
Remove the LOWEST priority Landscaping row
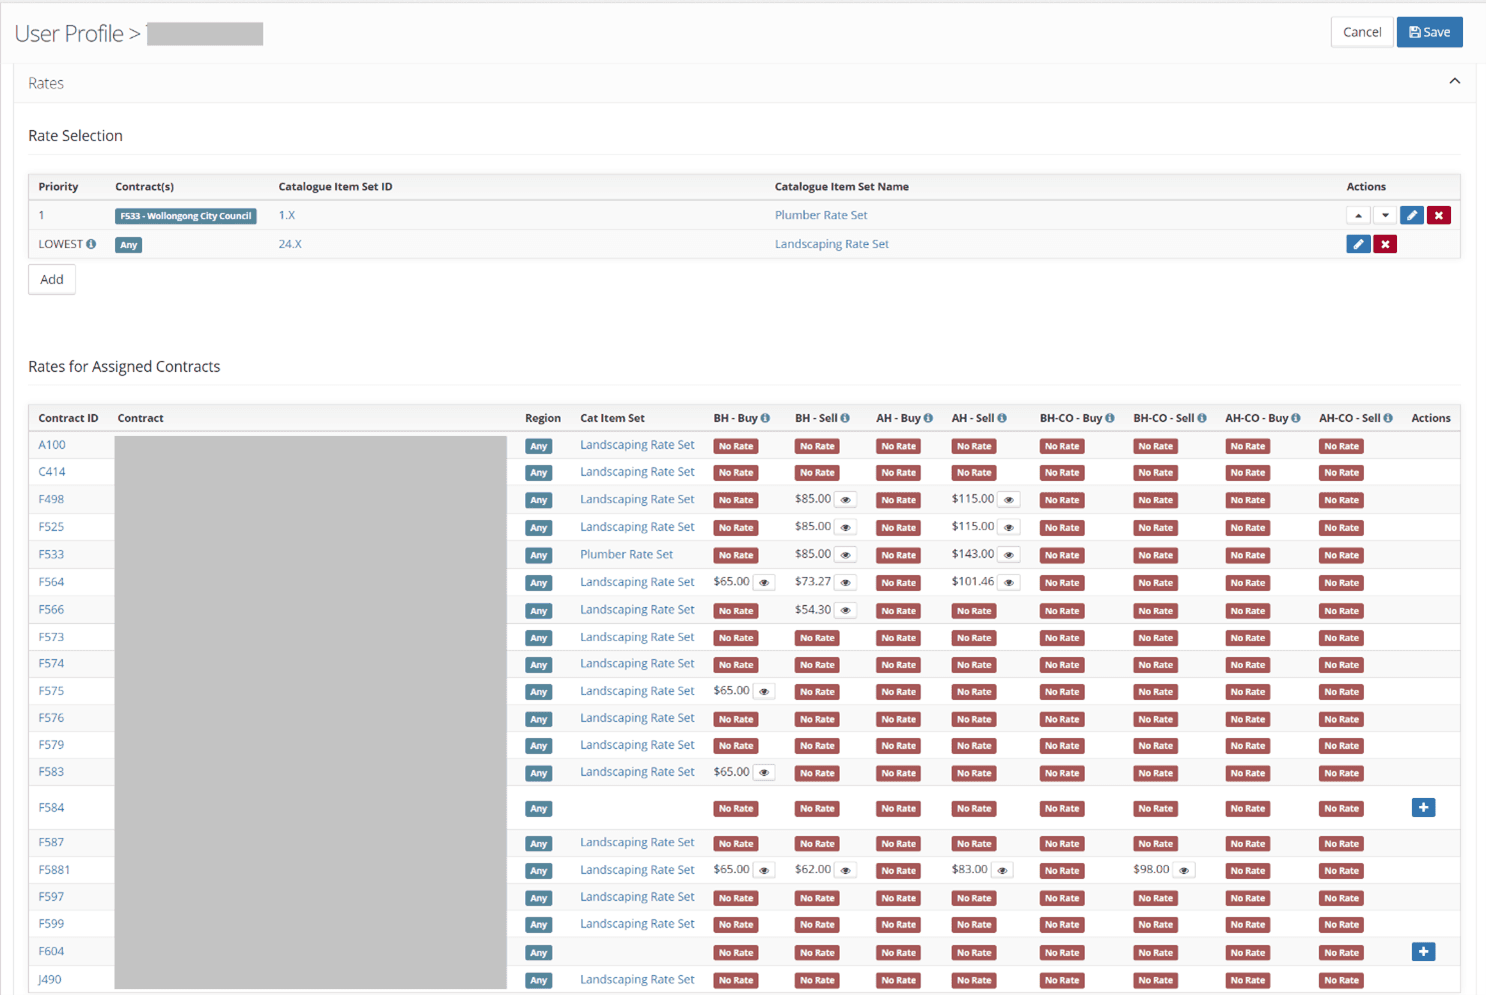pos(1384,244)
